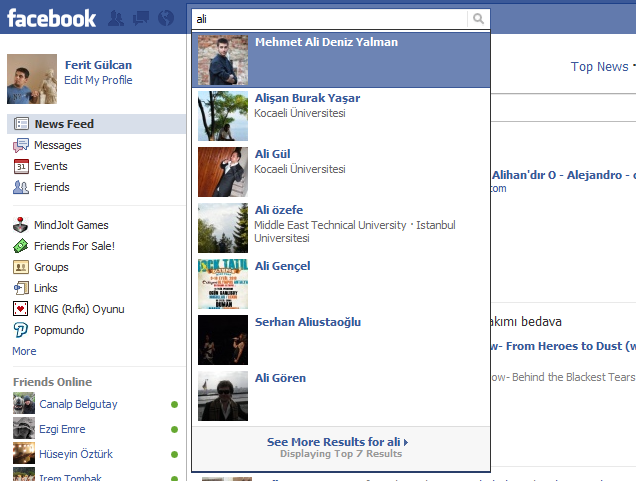Open chat with Ezgi Emre
This screenshot has width=636, height=481.
pos(62,429)
